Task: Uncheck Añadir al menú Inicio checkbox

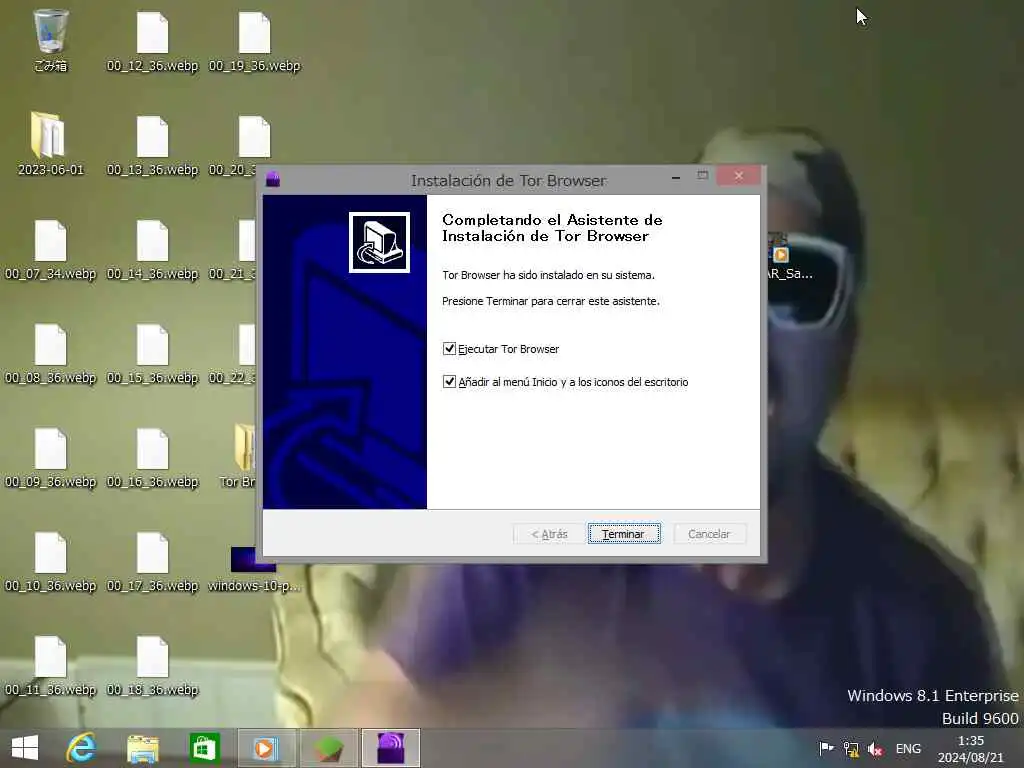Action: 449,381
